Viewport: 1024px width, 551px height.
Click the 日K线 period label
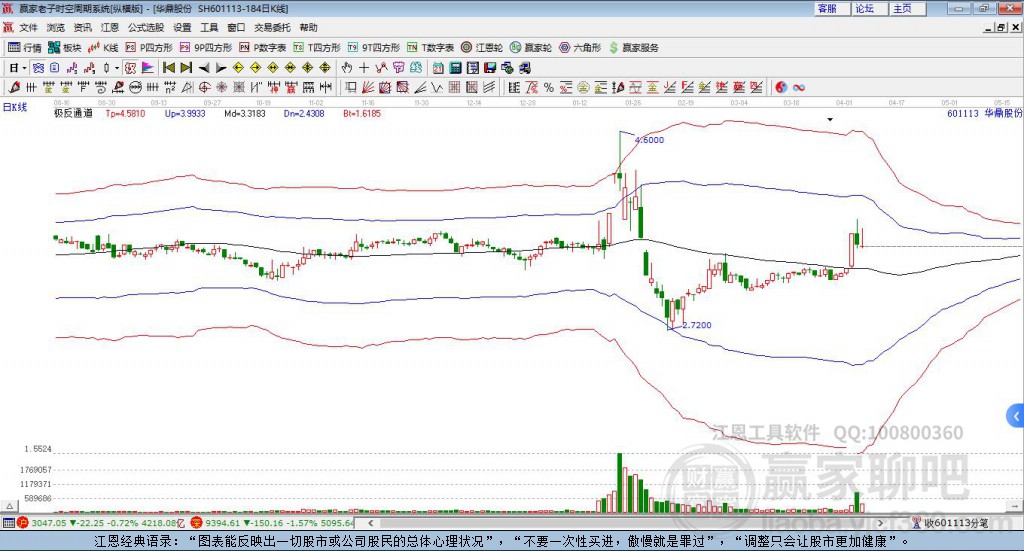click(15, 107)
